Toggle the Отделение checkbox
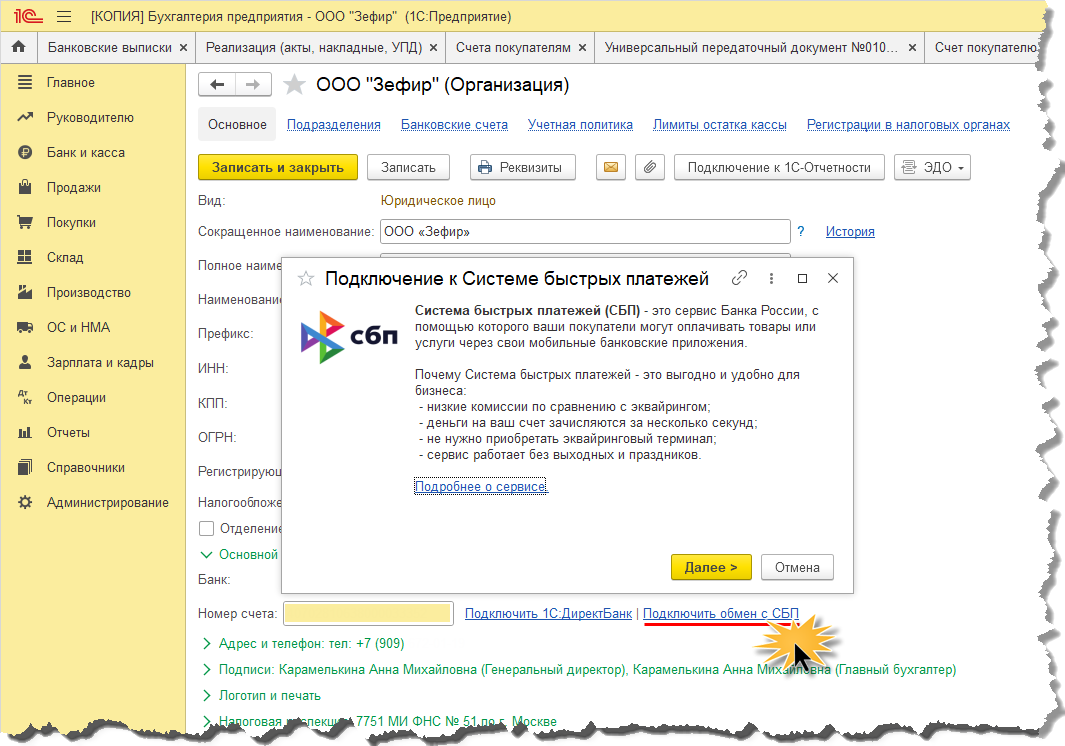This screenshot has height=746, width=1065. pos(206,528)
